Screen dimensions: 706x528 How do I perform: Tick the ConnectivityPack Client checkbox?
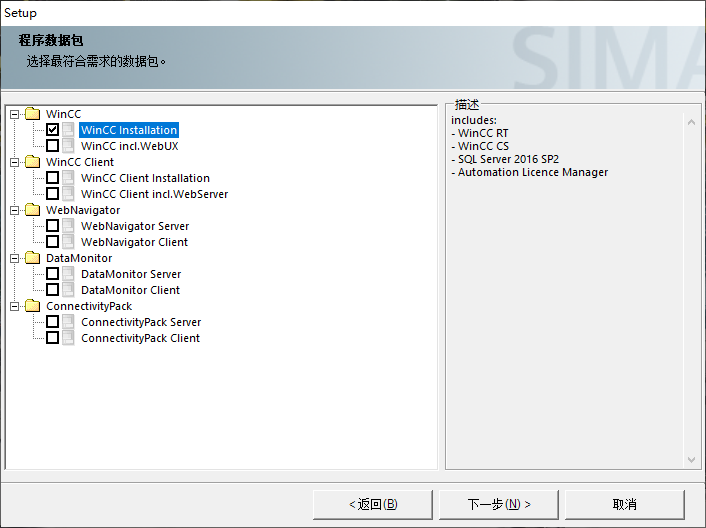click(52, 338)
